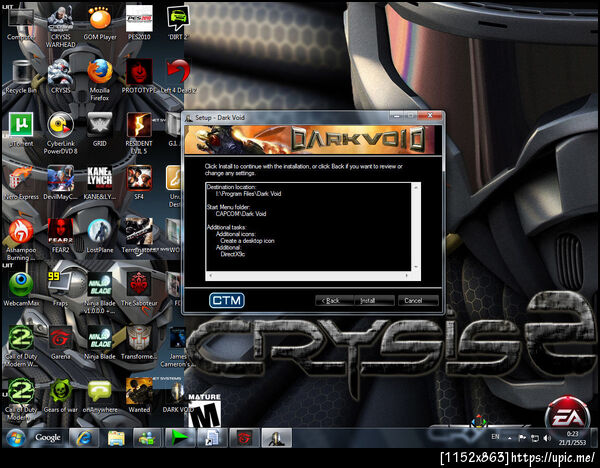Open WebcamMax from the desktop
Image resolution: width=600 pixels, height=468 pixels.
click(x=21, y=289)
